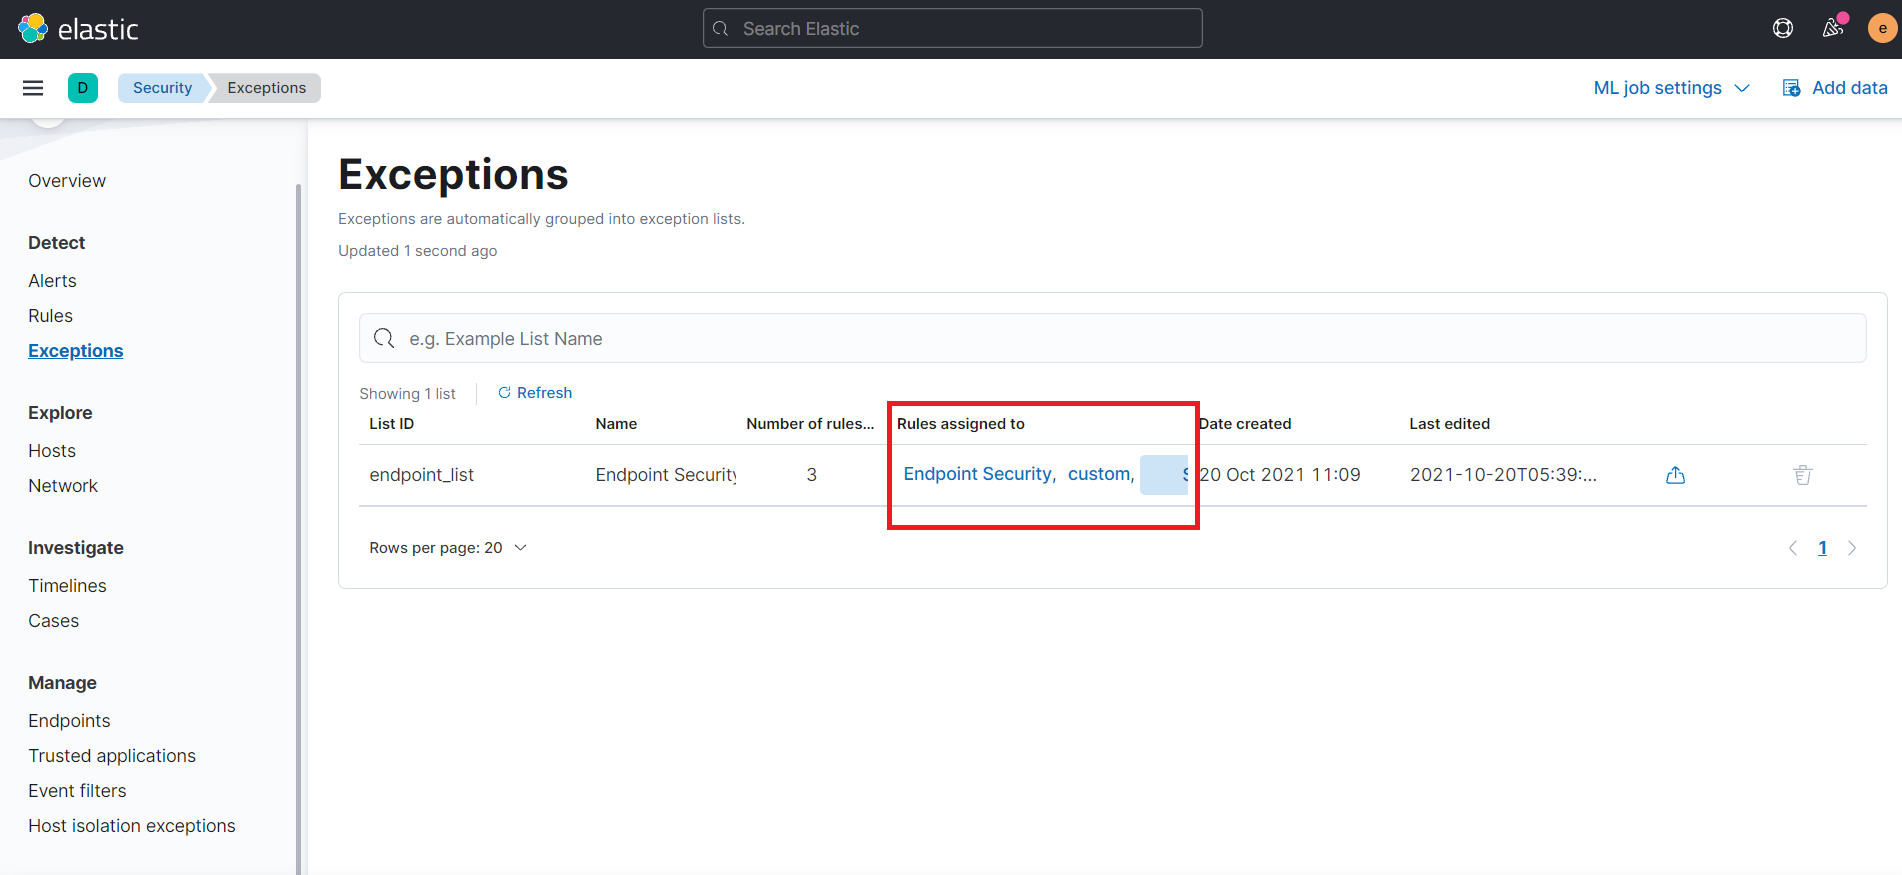Image resolution: width=1902 pixels, height=875 pixels.
Task: Open Timelines in sidebar
Action: pos(67,586)
